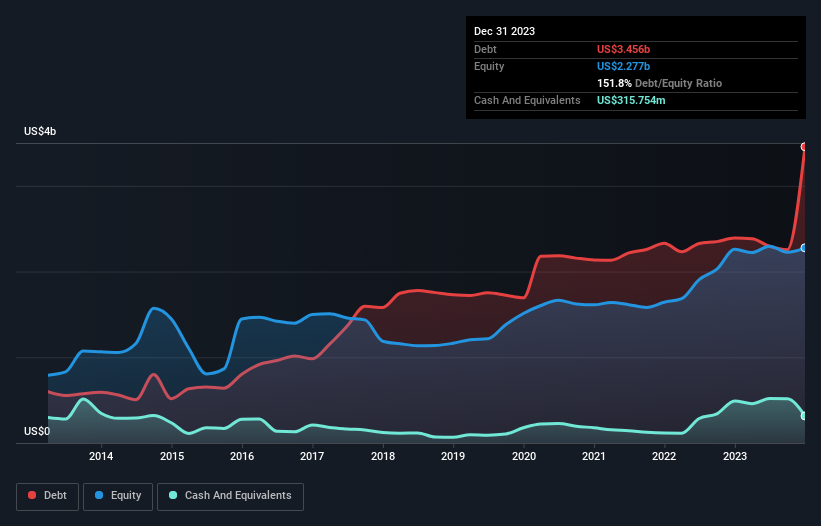The height and width of the screenshot is (526, 821).
Task: Click the 2014 x-axis label
Action: pos(101,456)
